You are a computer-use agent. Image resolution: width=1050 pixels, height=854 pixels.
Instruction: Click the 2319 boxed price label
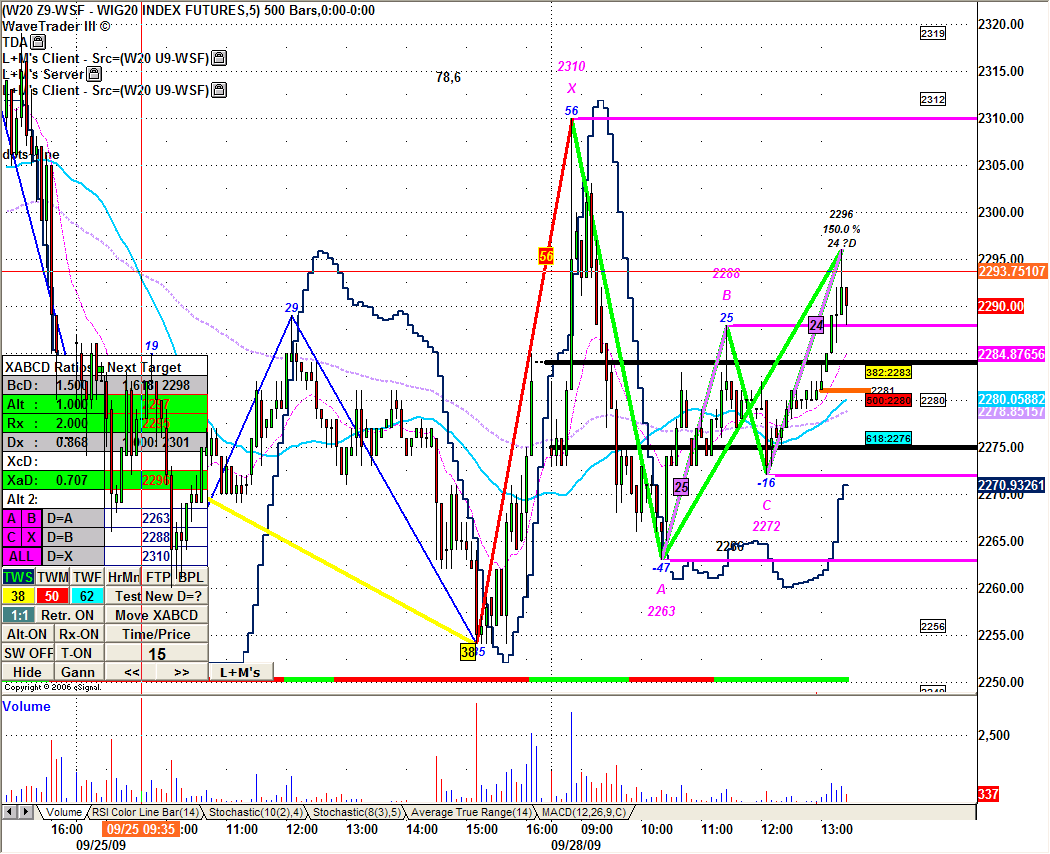point(933,33)
